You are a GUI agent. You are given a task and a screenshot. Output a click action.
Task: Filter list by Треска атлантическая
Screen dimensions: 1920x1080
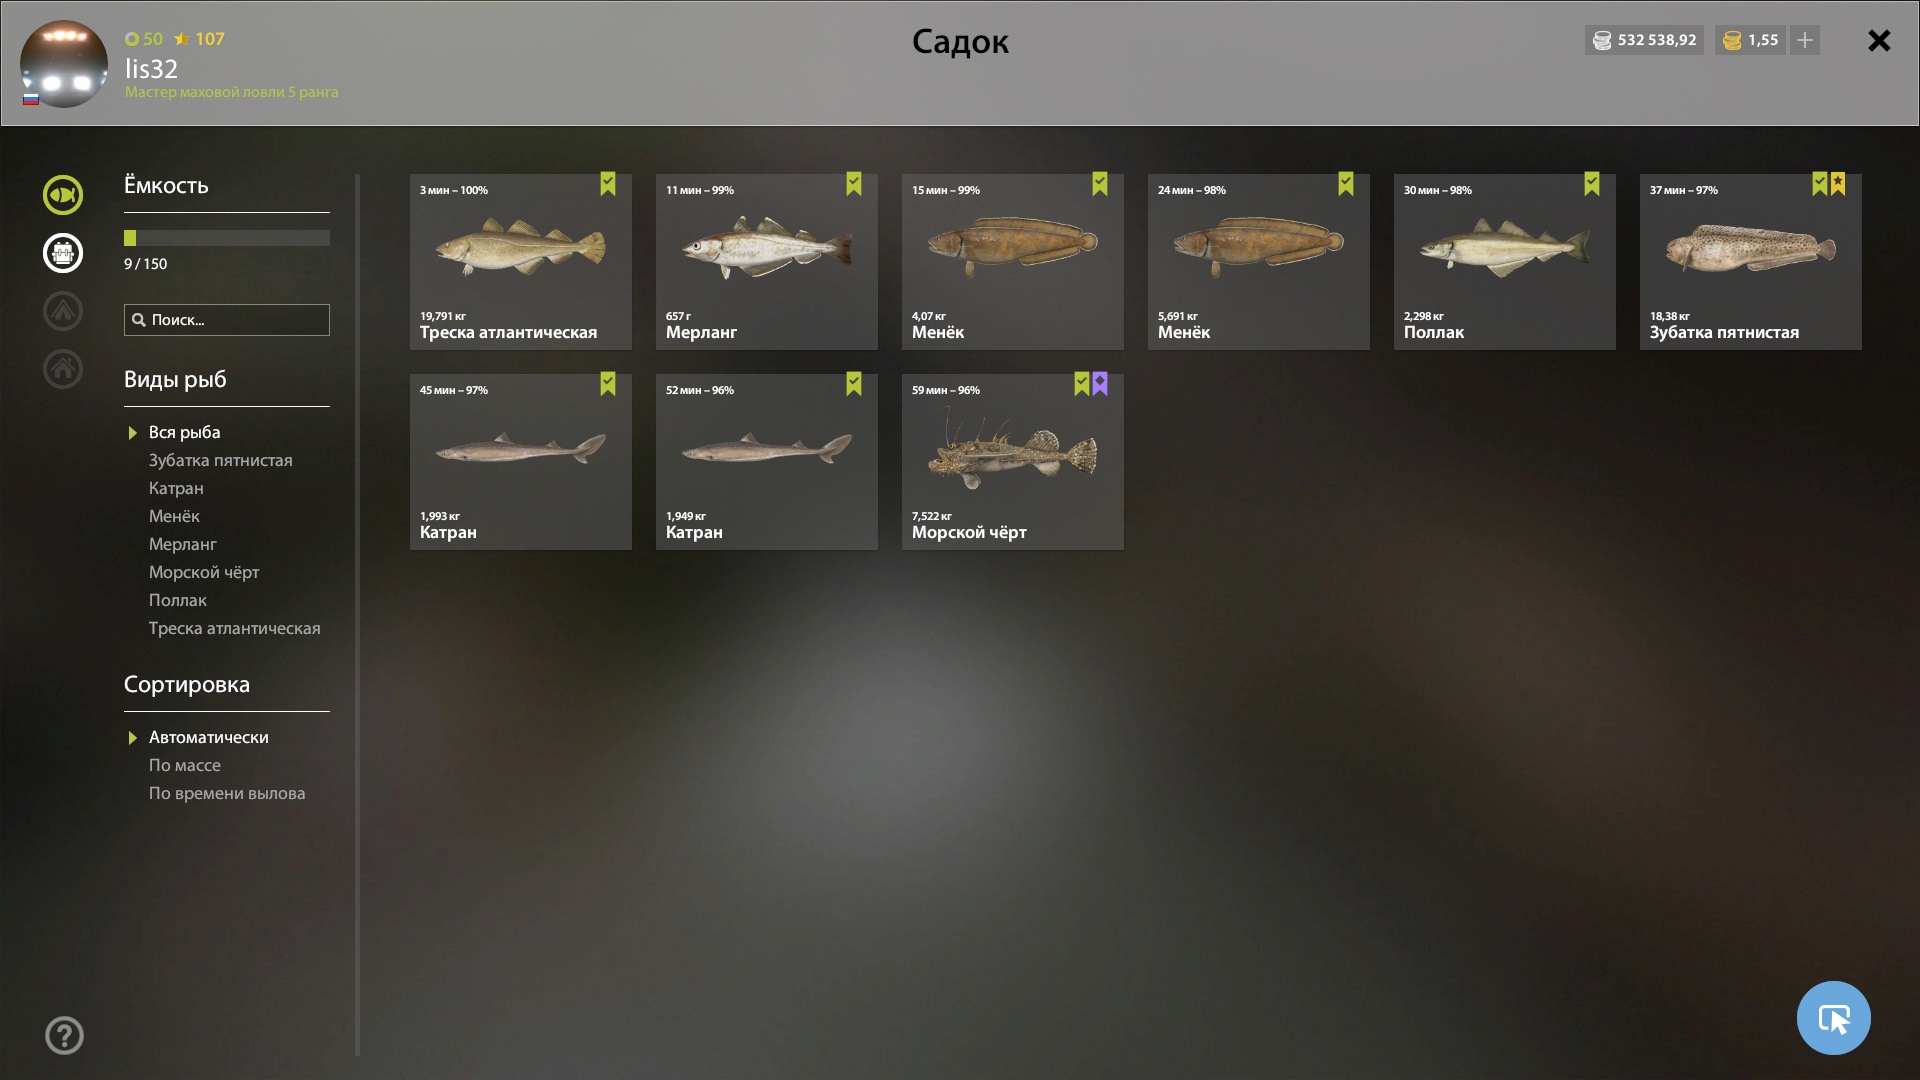(235, 628)
